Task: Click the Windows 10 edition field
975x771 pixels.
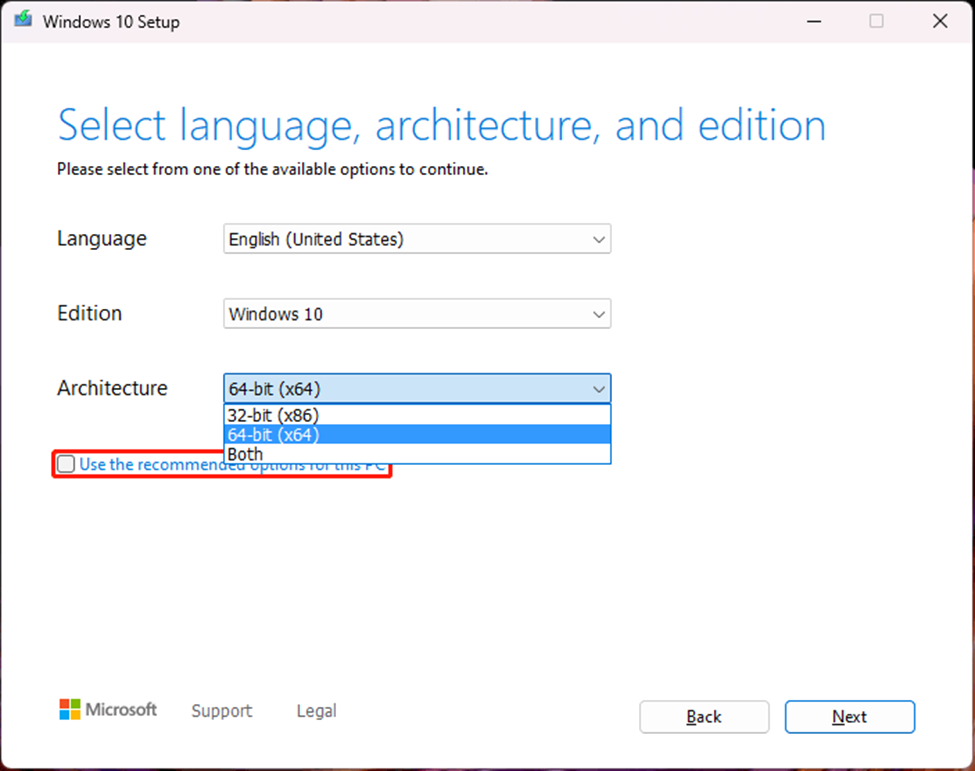Action: [x=417, y=314]
